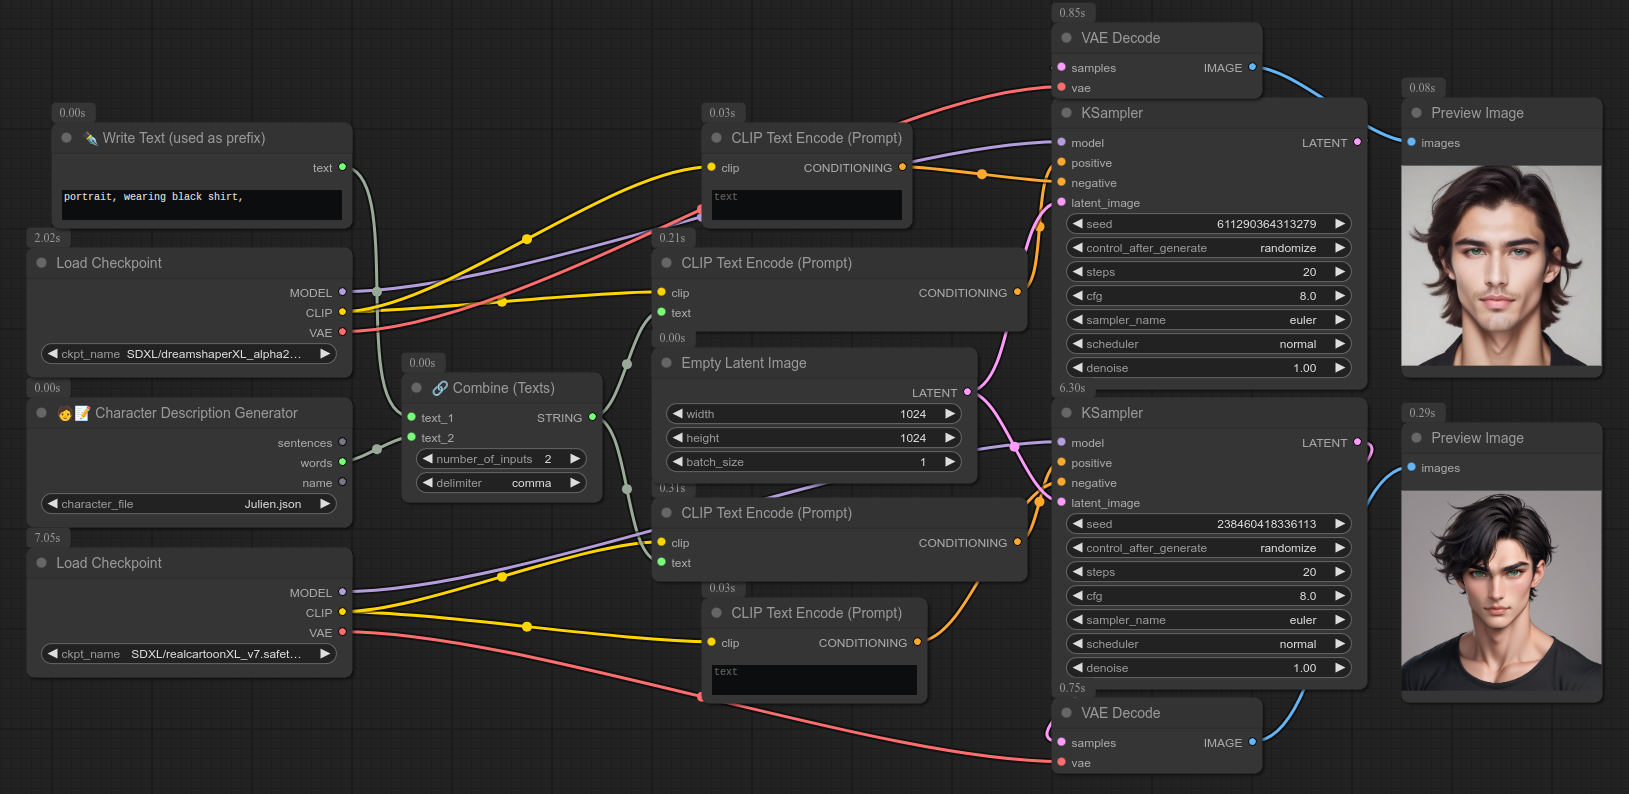Click right arrow of character_file Julien.json

tap(324, 504)
